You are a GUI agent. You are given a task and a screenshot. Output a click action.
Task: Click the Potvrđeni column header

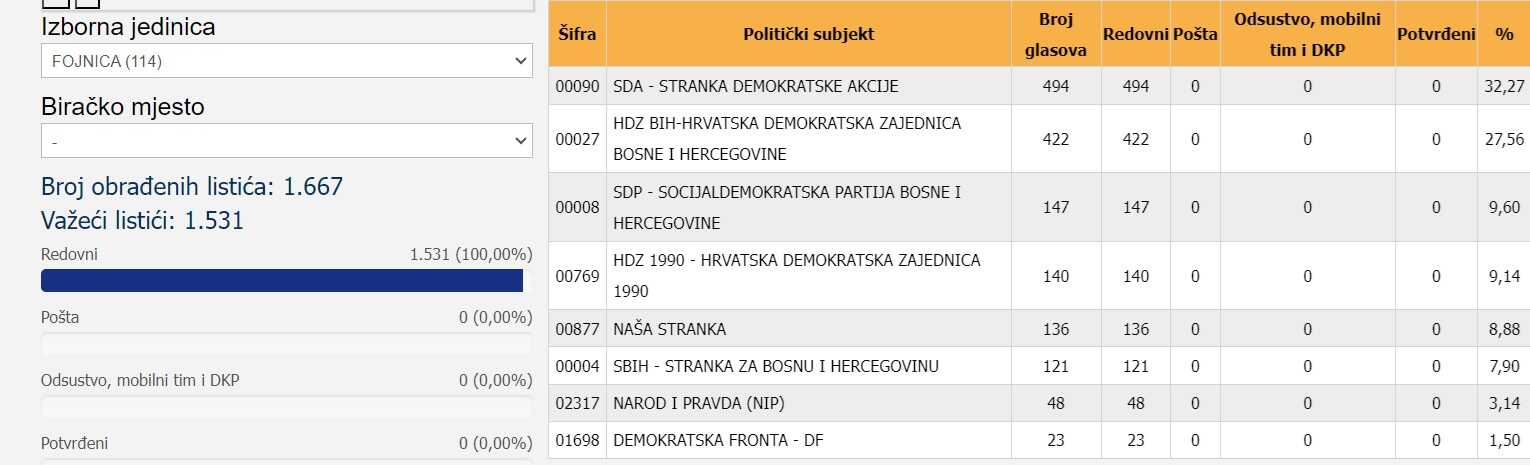1436,34
